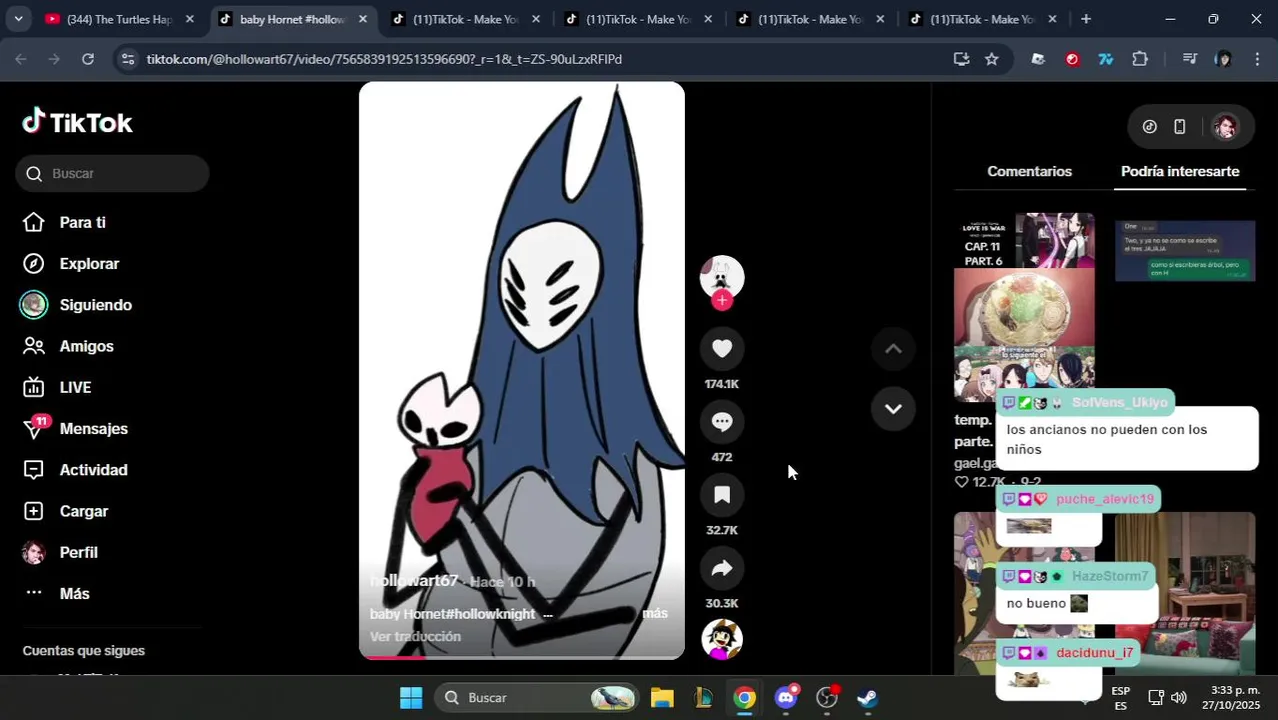Select Podría interesarte tab

pyautogui.click(x=1180, y=171)
